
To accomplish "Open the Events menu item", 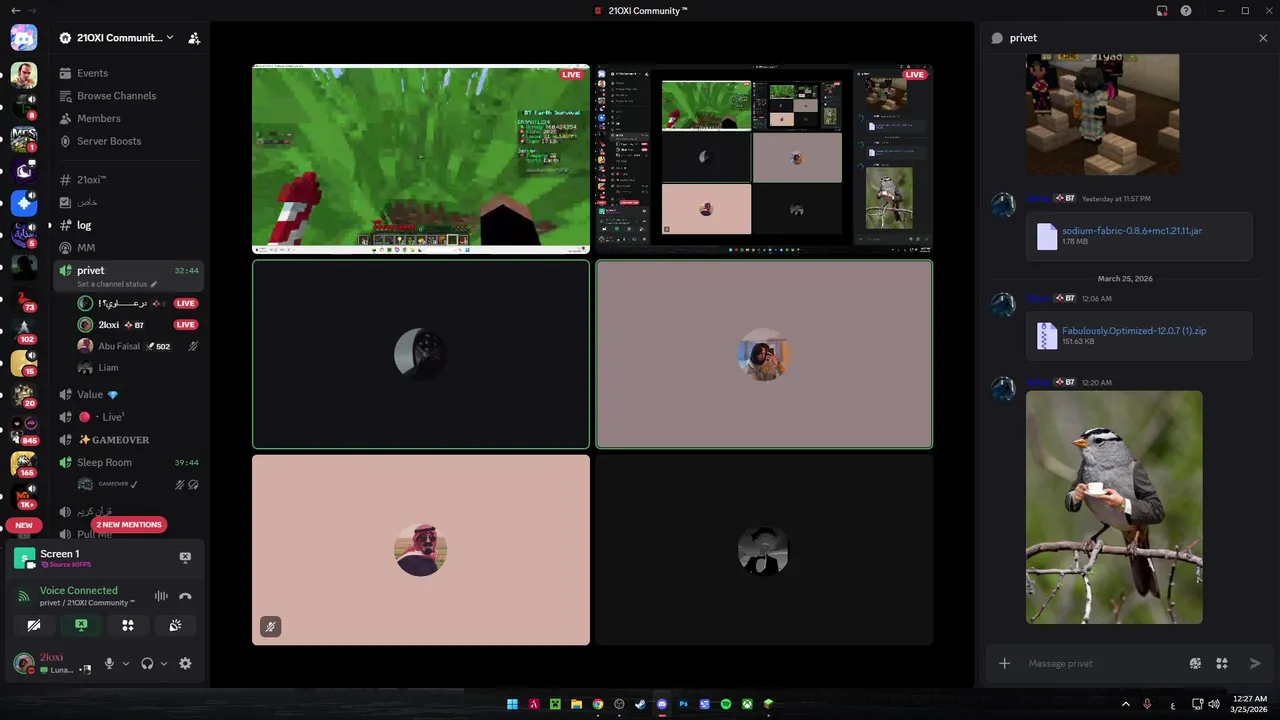I will click(92, 73).
